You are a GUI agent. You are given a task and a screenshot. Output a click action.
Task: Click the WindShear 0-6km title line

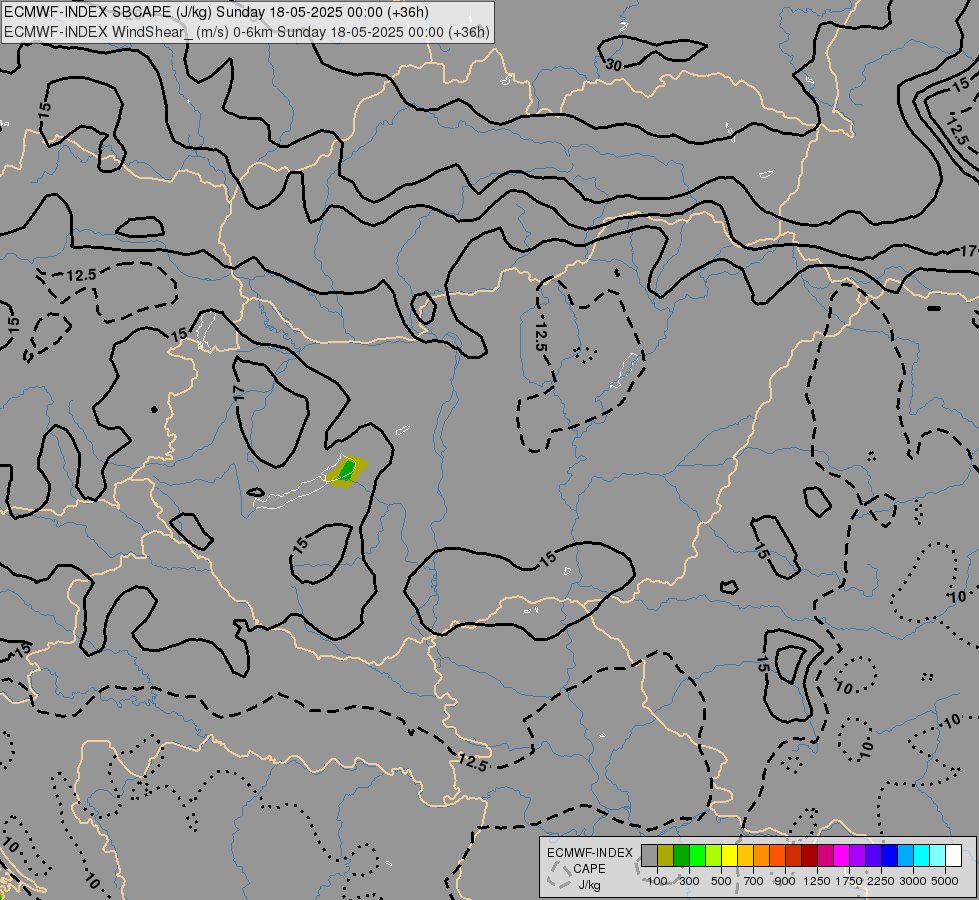247,32
